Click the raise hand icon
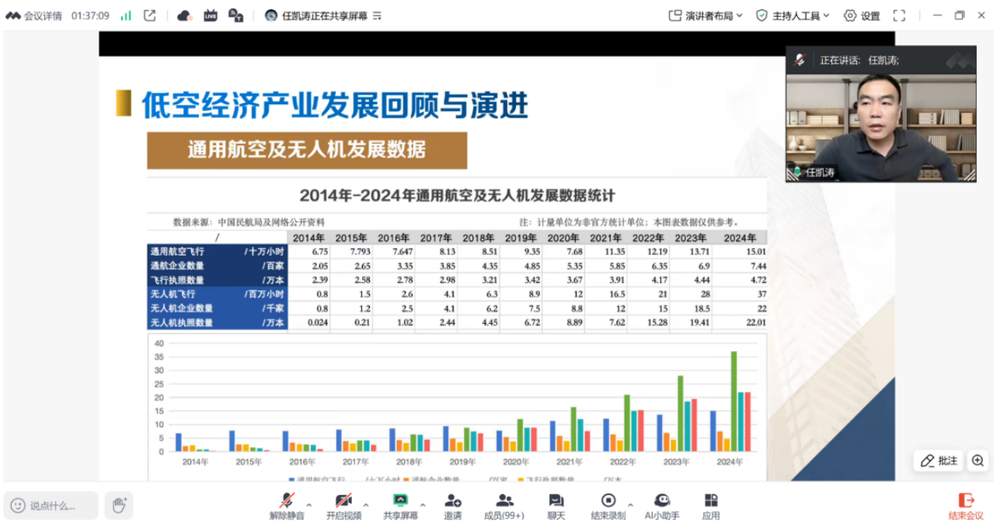Image resolution: width=1000 pixels, height=526 pixels. coord(118,505)
